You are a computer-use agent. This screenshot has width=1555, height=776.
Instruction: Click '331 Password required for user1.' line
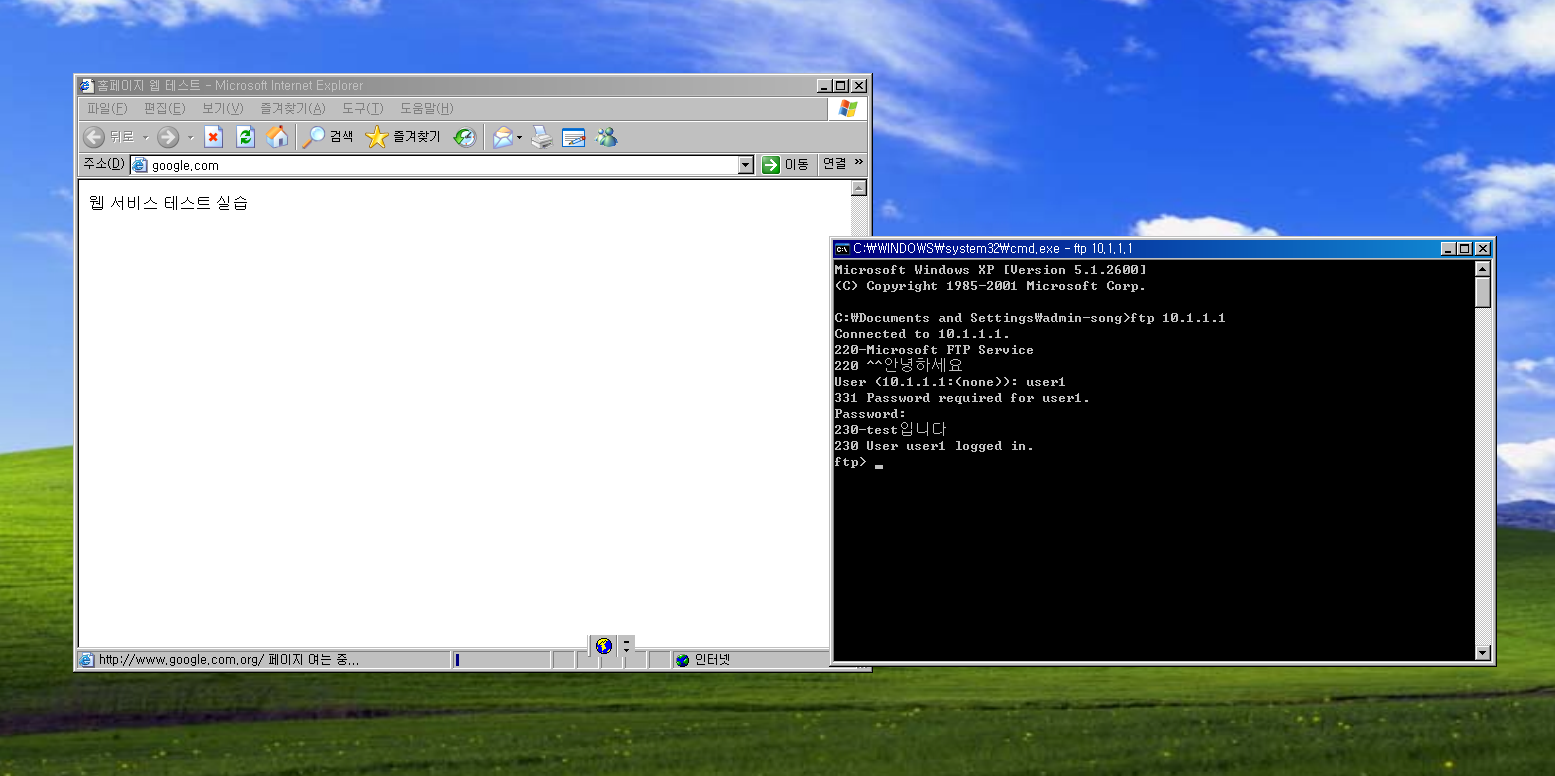click(x=962, y=398)
